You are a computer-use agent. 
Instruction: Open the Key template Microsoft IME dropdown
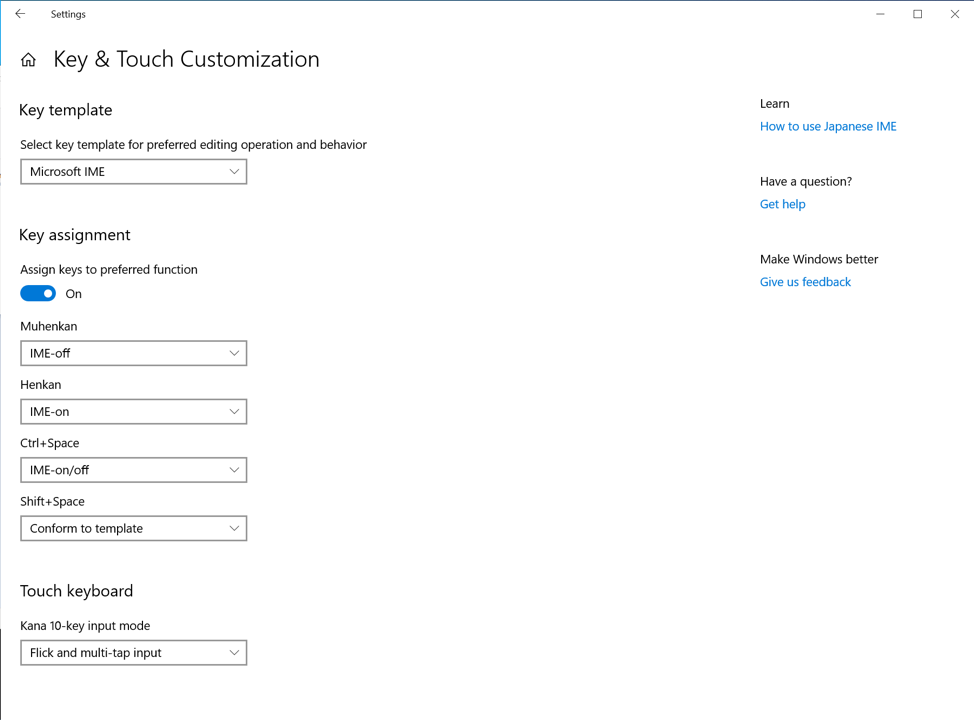pyautogui.click(x=133, y=172)
